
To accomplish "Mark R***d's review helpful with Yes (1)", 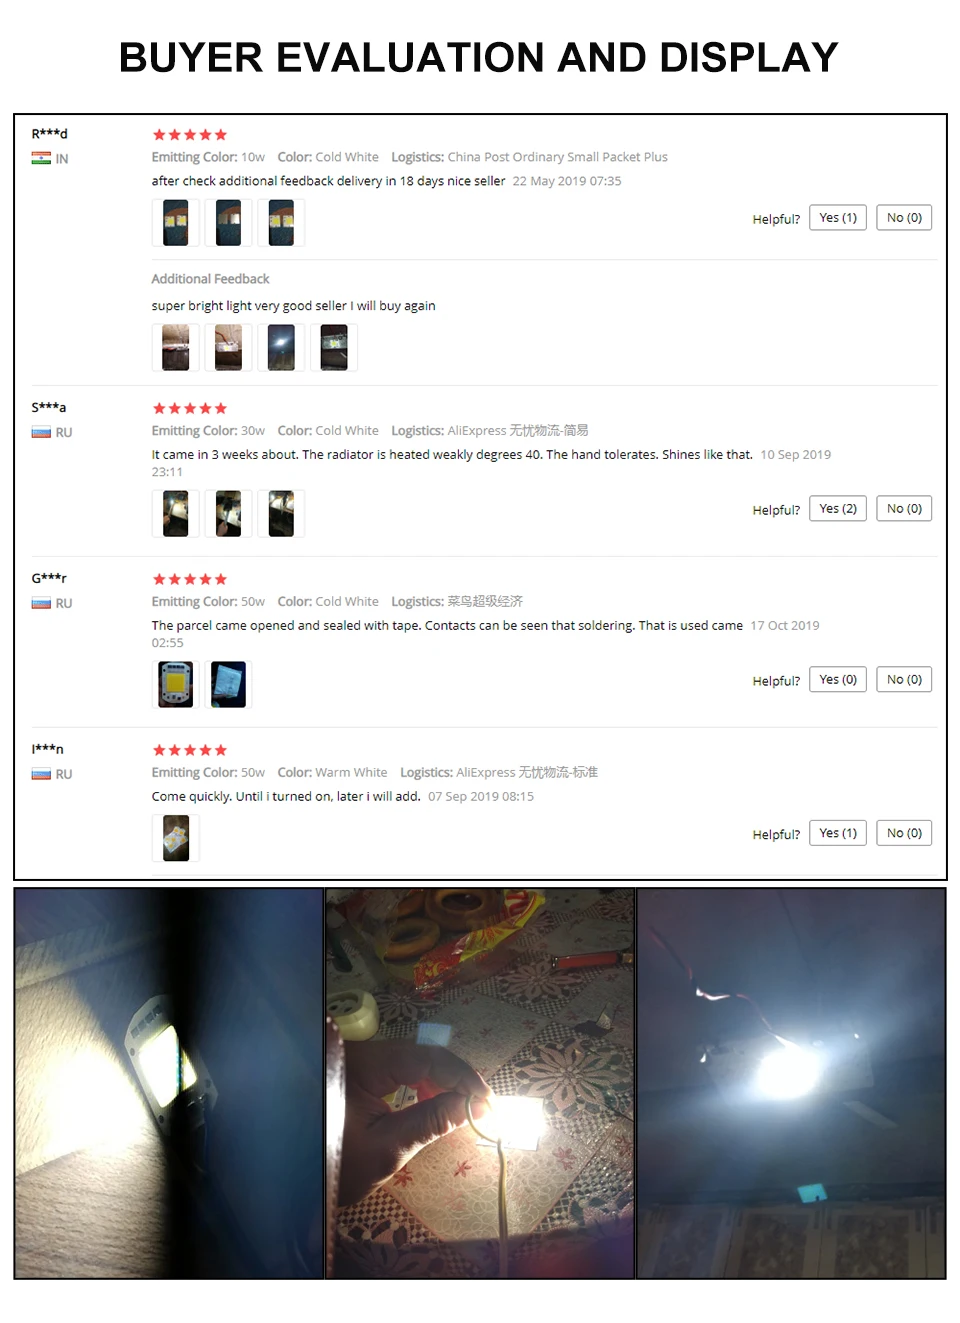I will pos(838,218).
